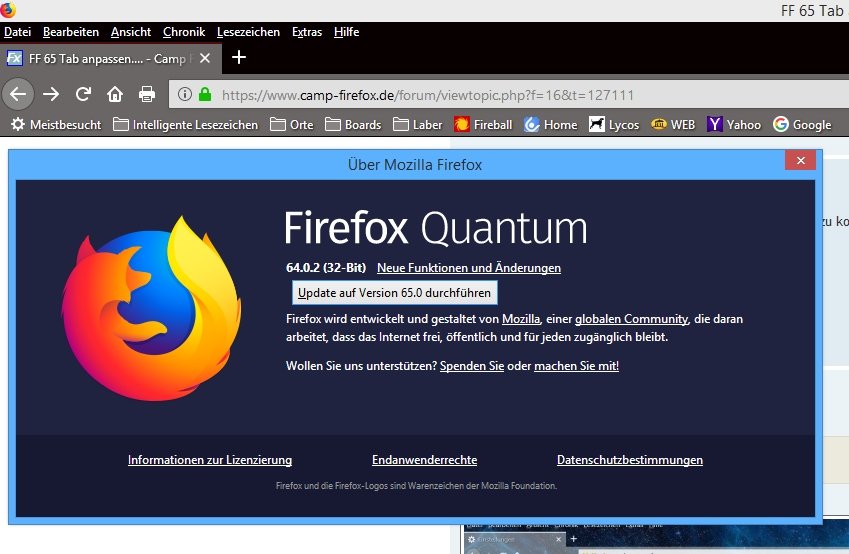Expand the Orte bookmarks folder
Image resolution: width=849 pixels, height=554 pixels.
292,125
